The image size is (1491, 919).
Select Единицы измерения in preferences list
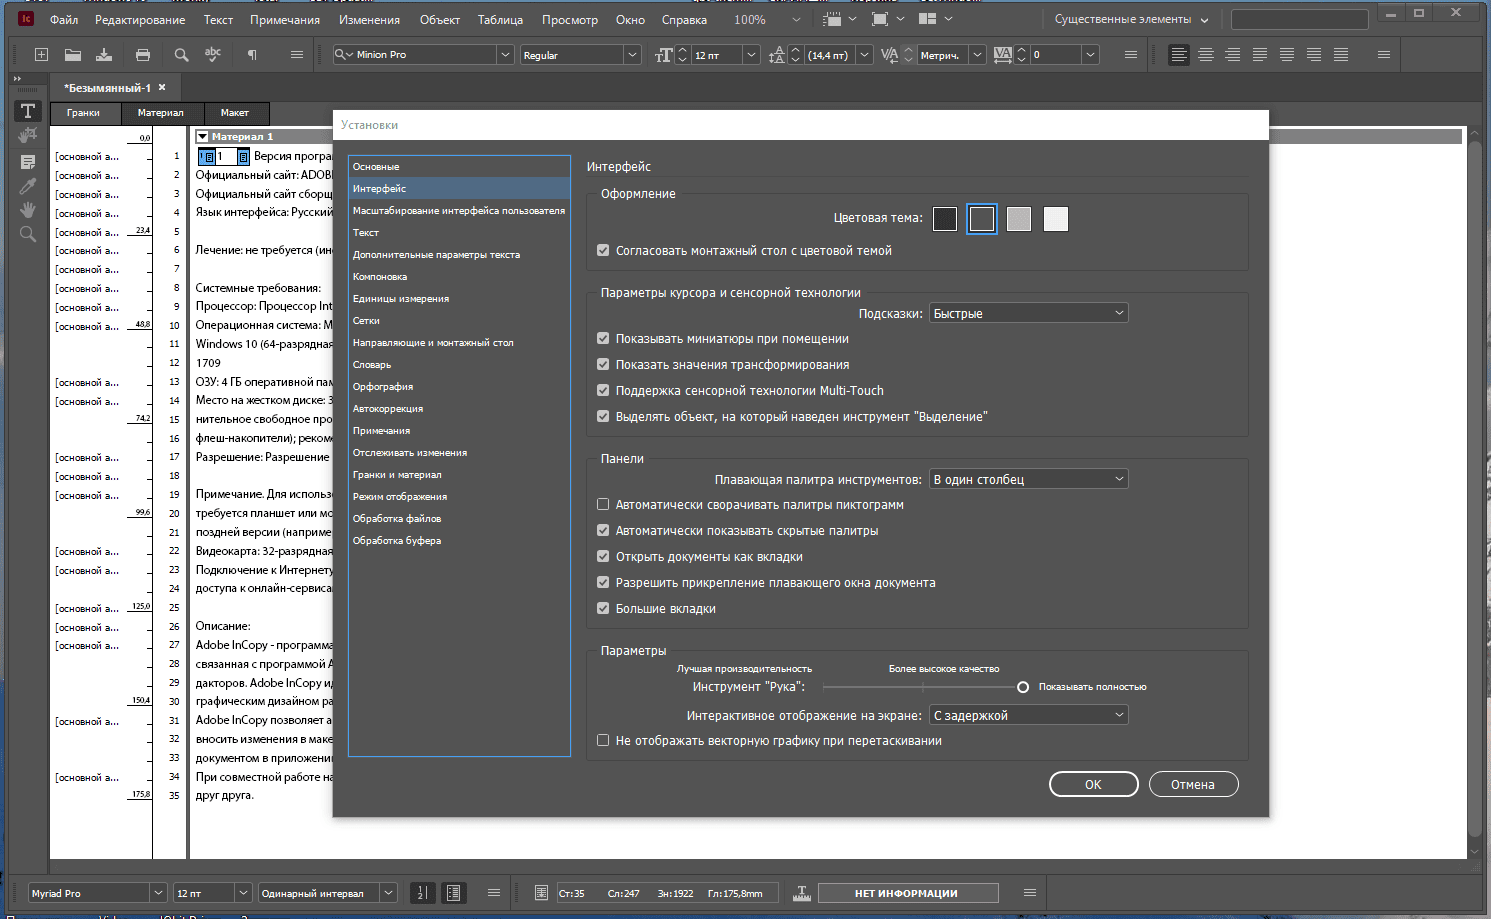pos(459,299)
